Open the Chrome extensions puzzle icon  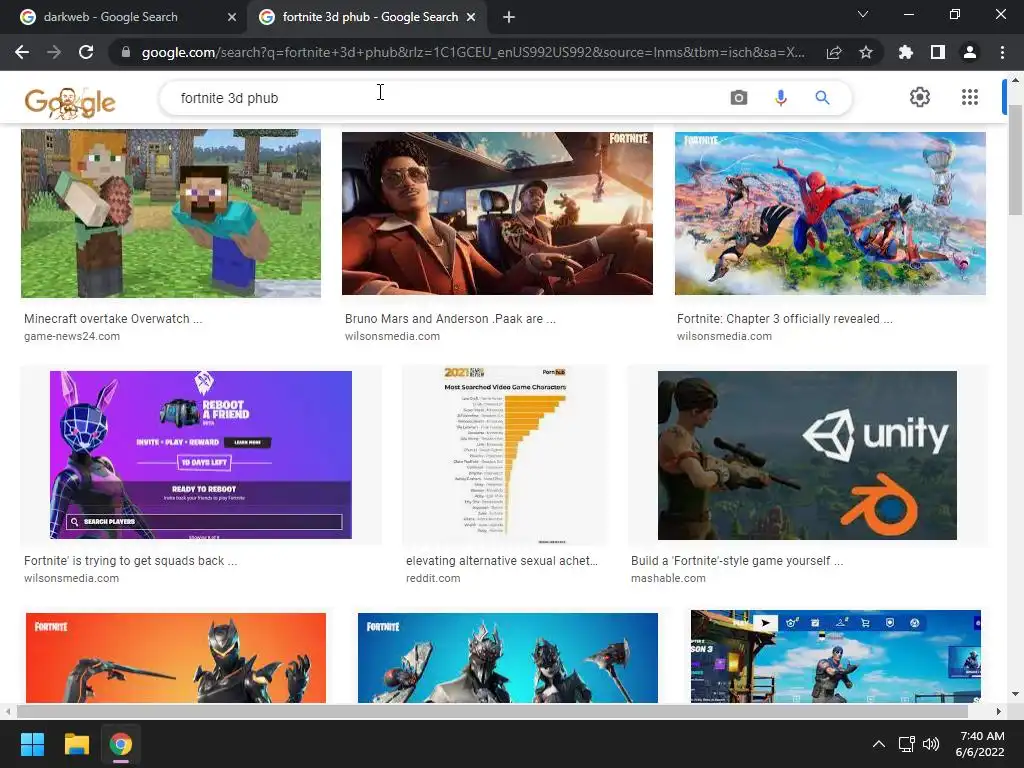click(905, 52)
